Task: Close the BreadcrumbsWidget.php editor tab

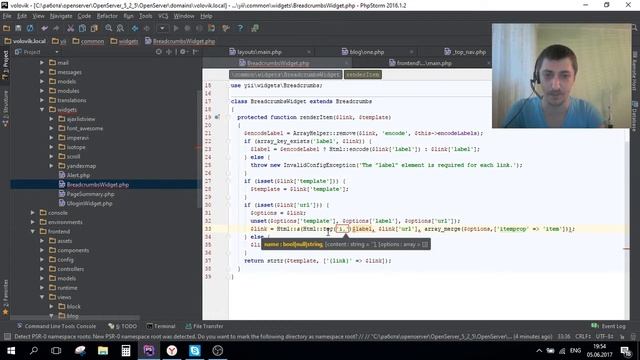Action: point(346,63)
